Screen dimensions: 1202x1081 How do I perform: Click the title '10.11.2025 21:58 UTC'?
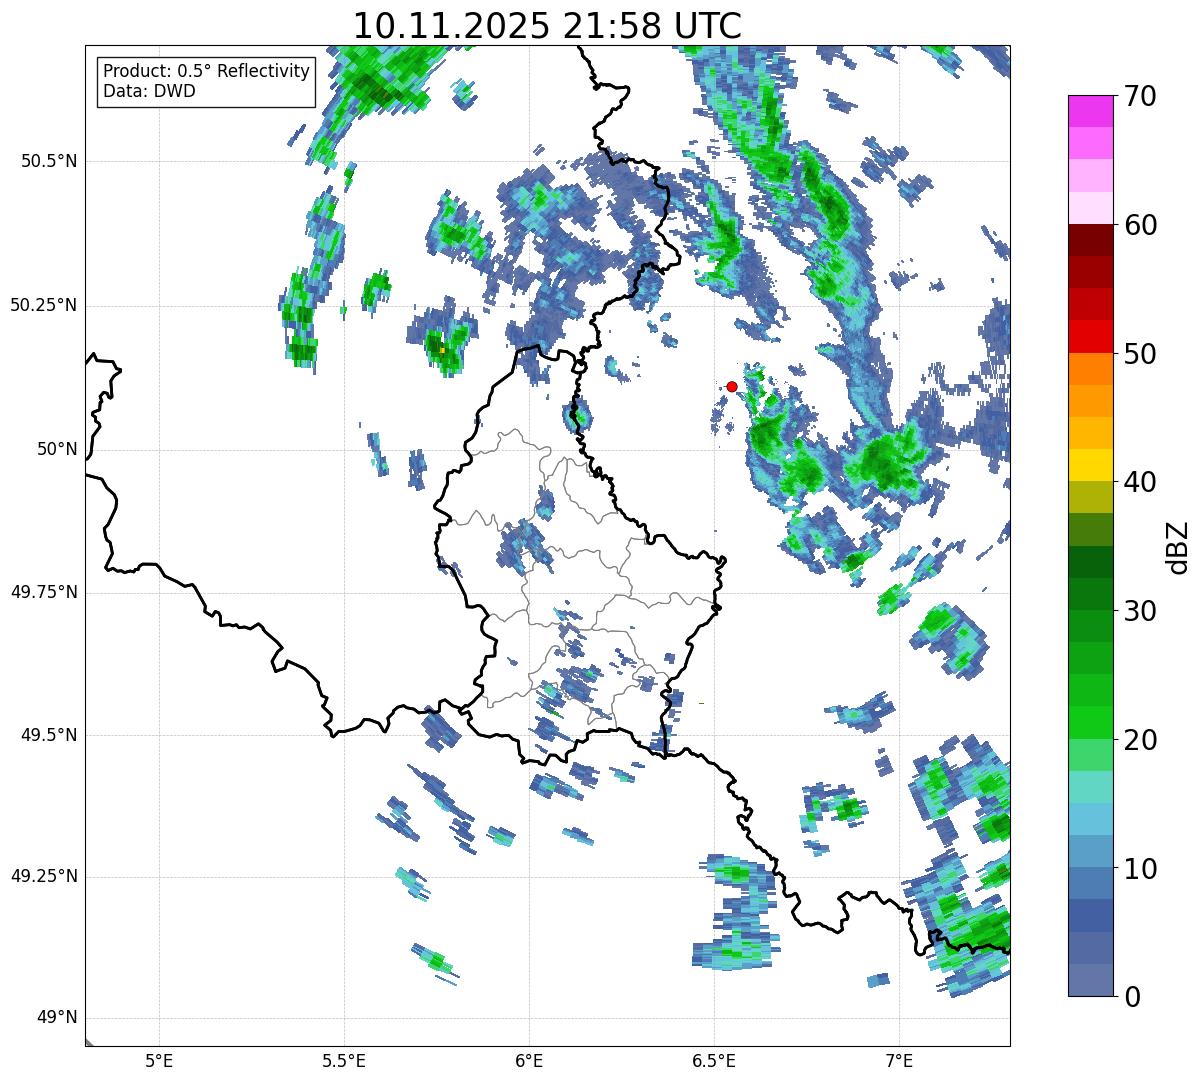point(547,26)
